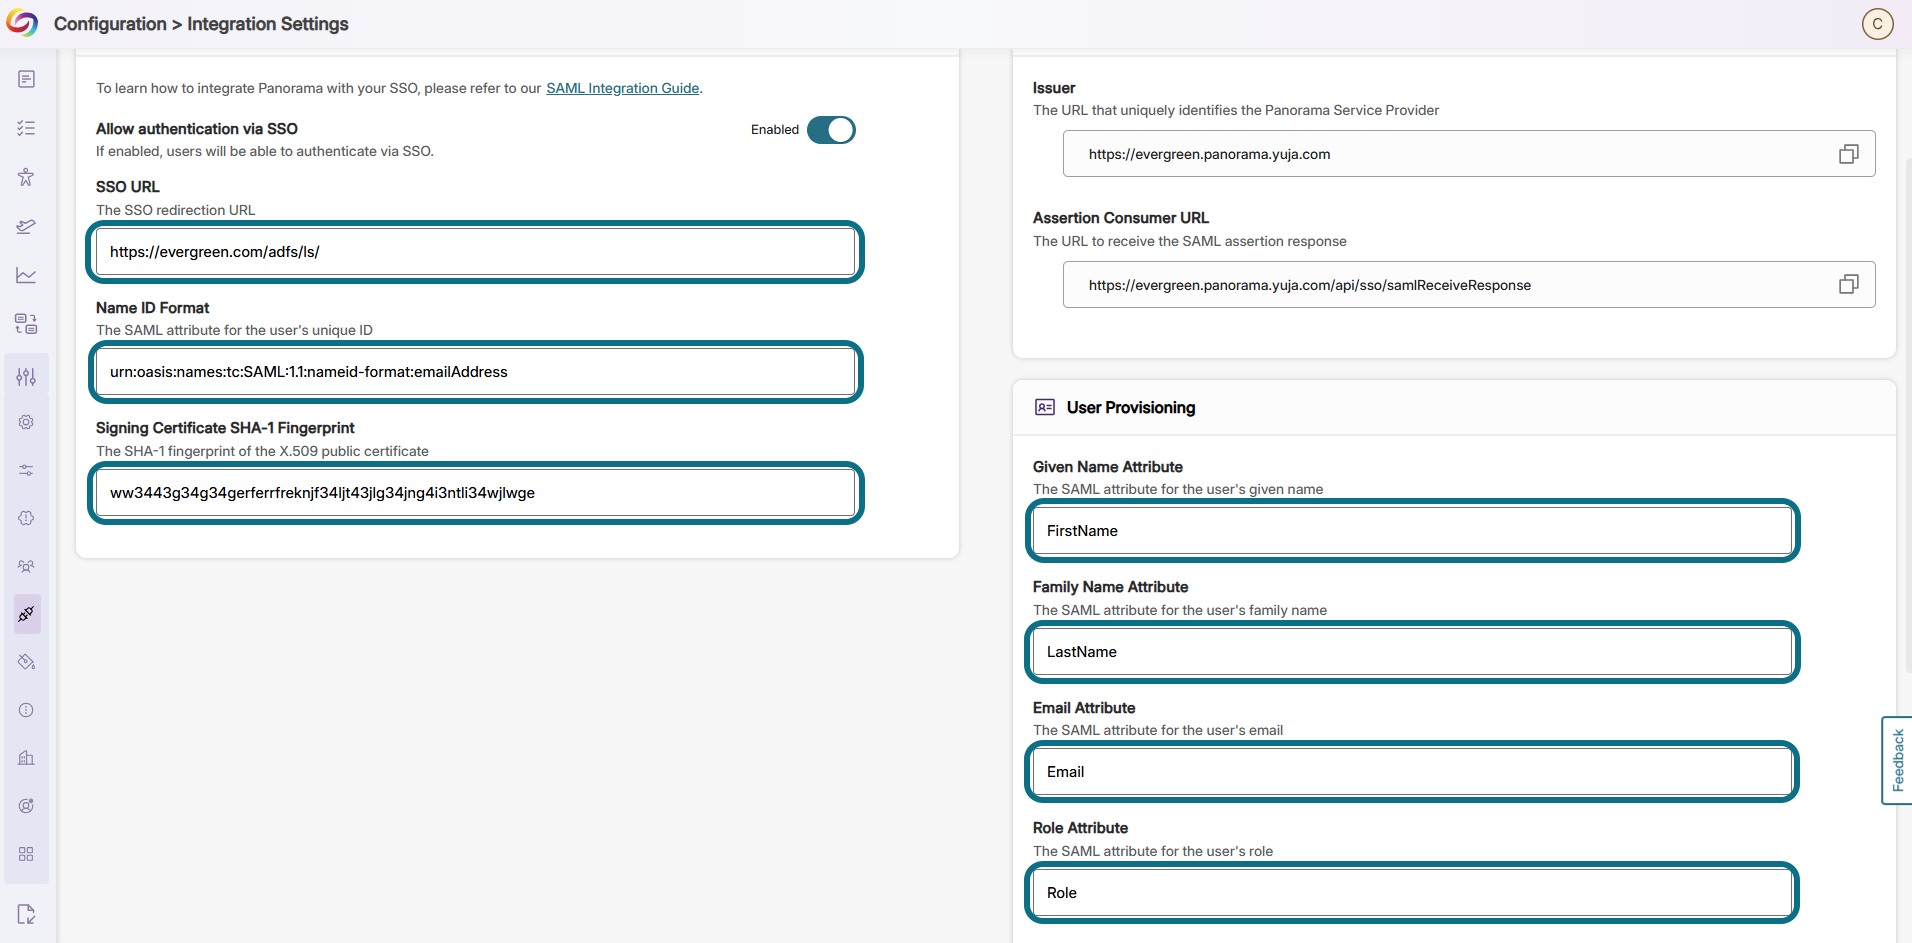This screenshot has height=943, width=1912.
Task: Copy the Assertion Consumer URL with the copy icon
Action: click(1848, 285)
